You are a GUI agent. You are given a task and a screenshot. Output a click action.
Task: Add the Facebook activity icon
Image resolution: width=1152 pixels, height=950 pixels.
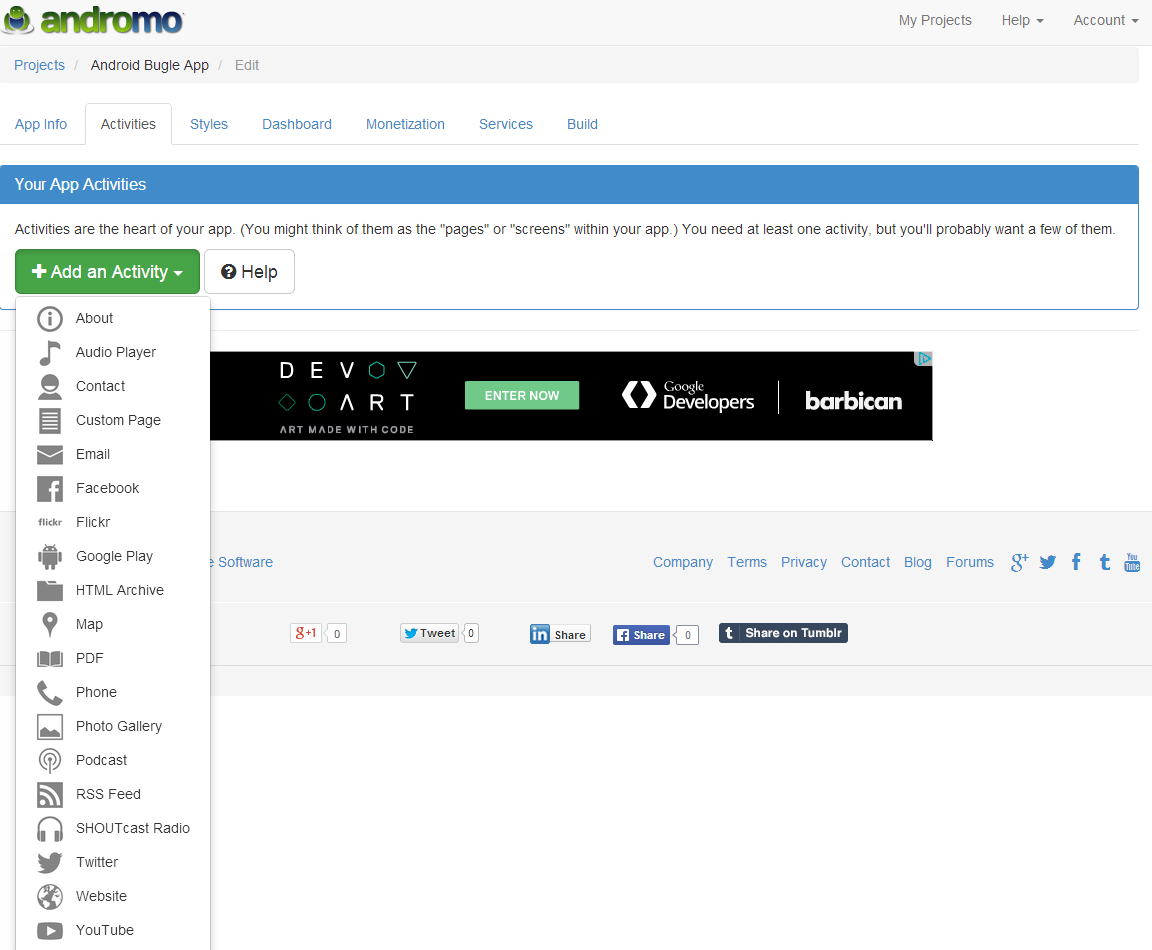(50, 489)
